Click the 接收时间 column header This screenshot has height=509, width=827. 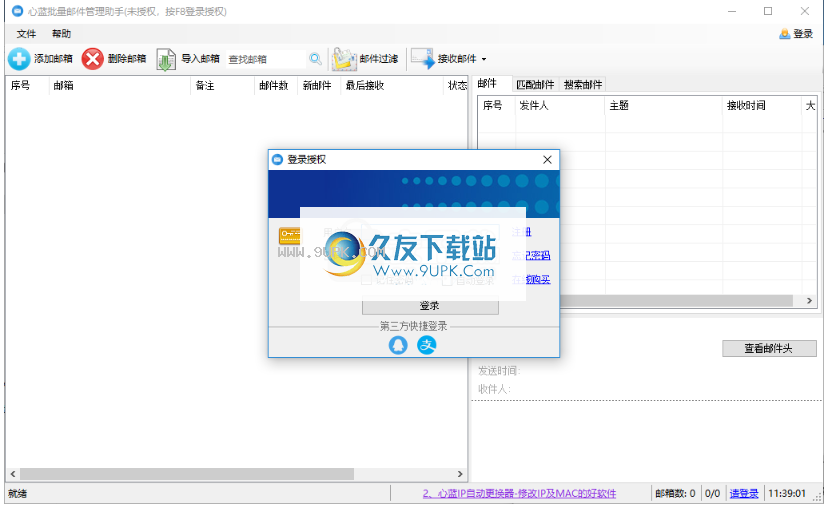point(746,105)
